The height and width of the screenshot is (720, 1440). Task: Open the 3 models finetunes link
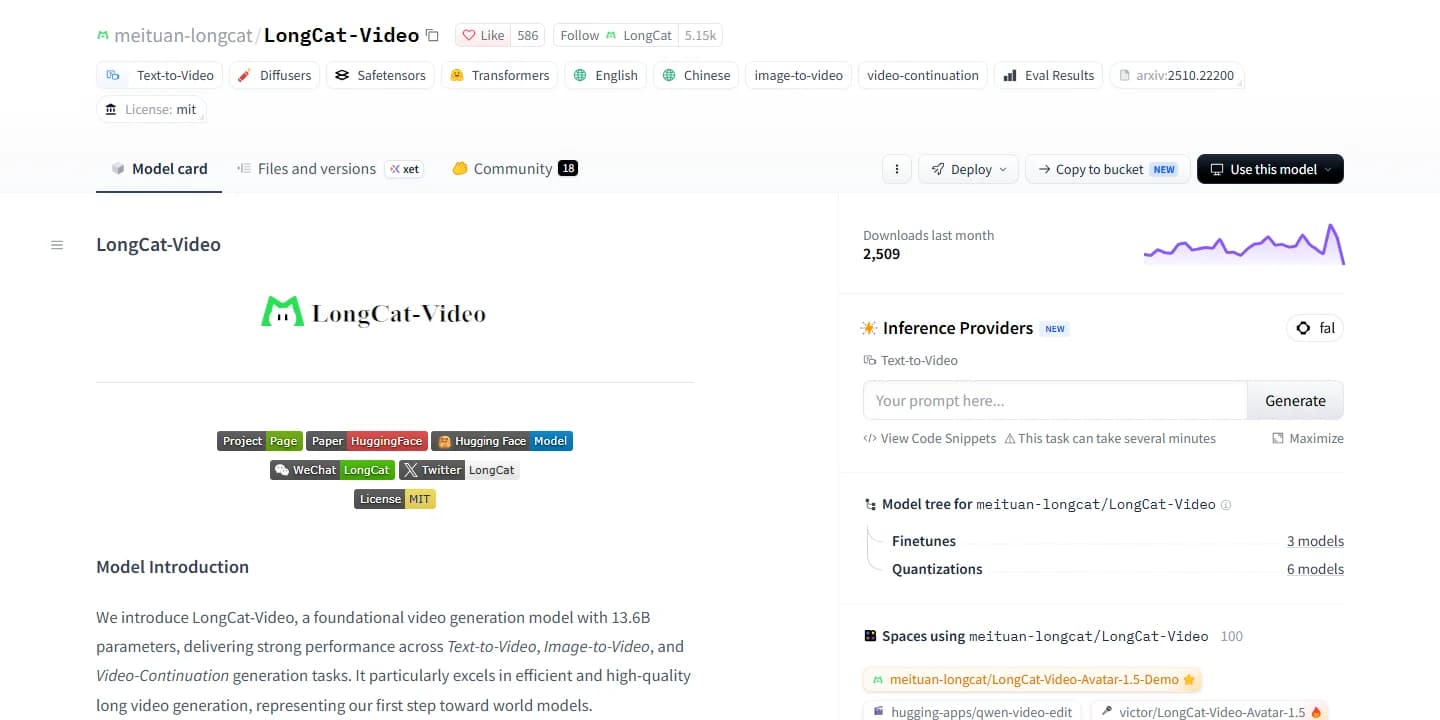1315,541
